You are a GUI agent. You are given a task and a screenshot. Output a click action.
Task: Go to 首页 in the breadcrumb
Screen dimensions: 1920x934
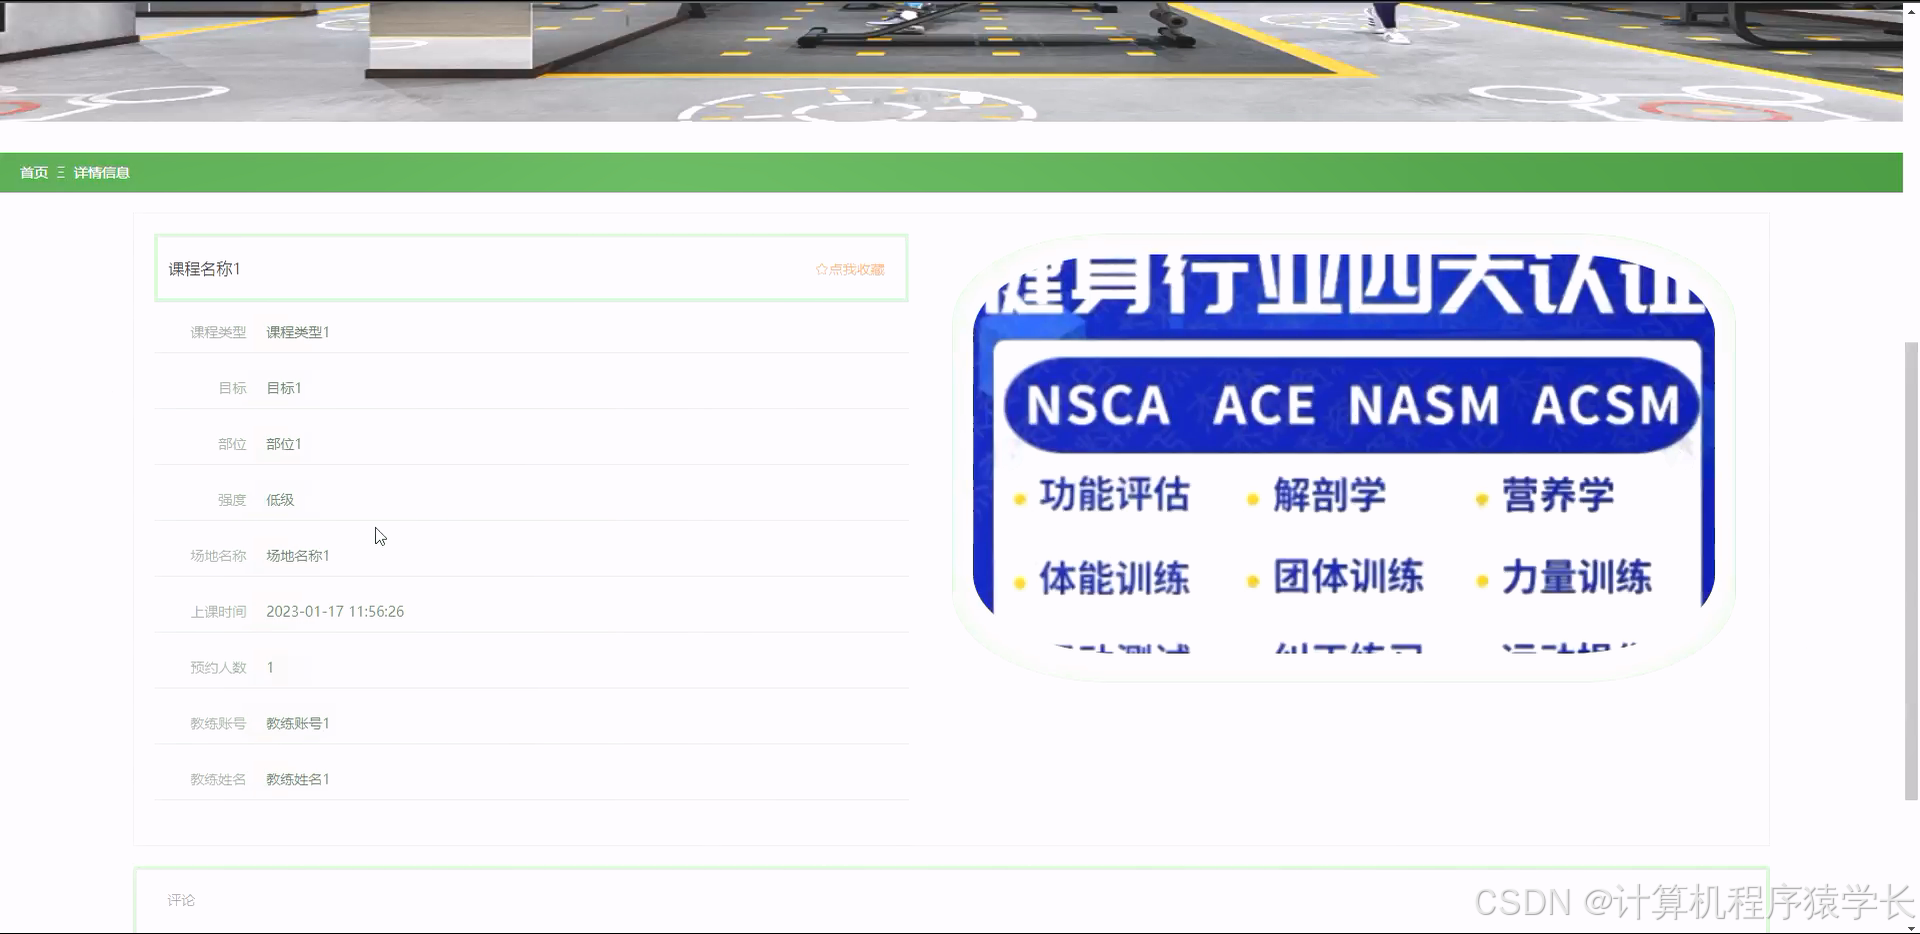point(34,173)
